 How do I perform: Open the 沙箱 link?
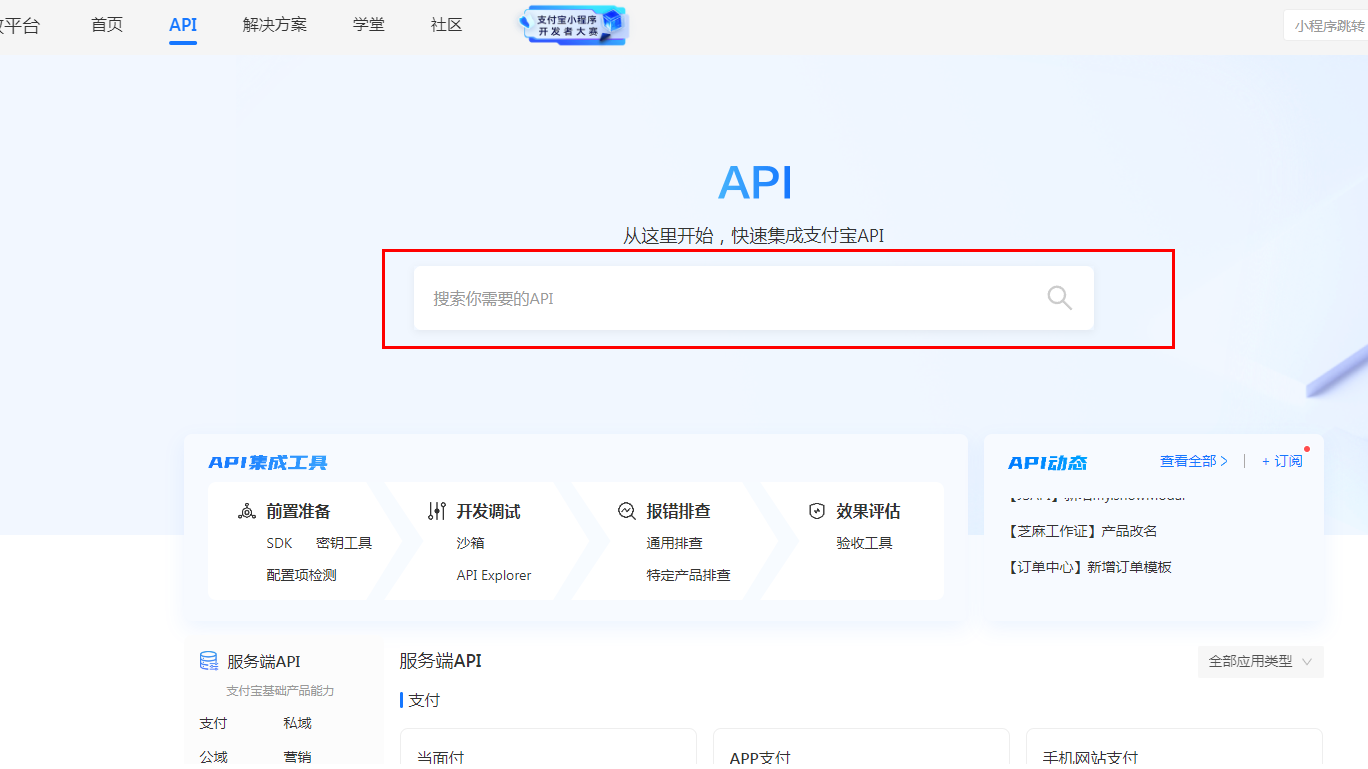coord(471,543)
